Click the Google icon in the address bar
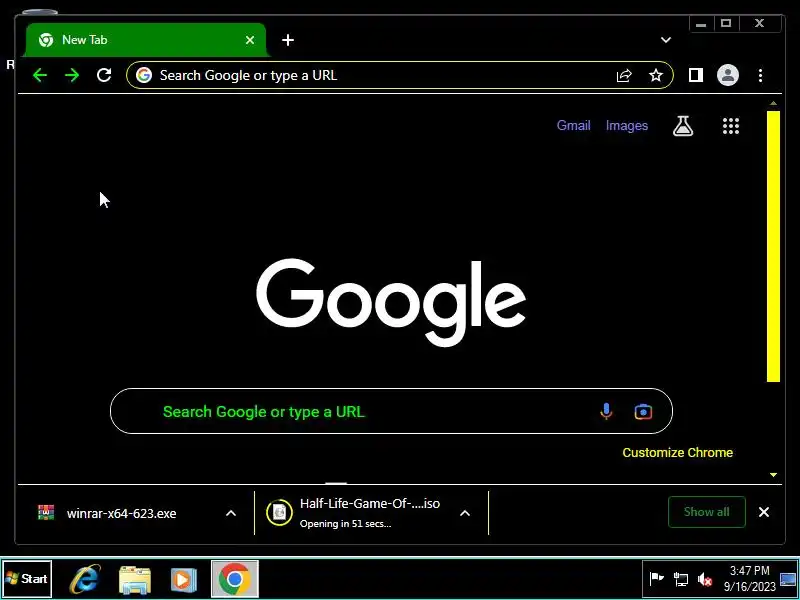The image size is (800, 600). (x=144, y=76)
